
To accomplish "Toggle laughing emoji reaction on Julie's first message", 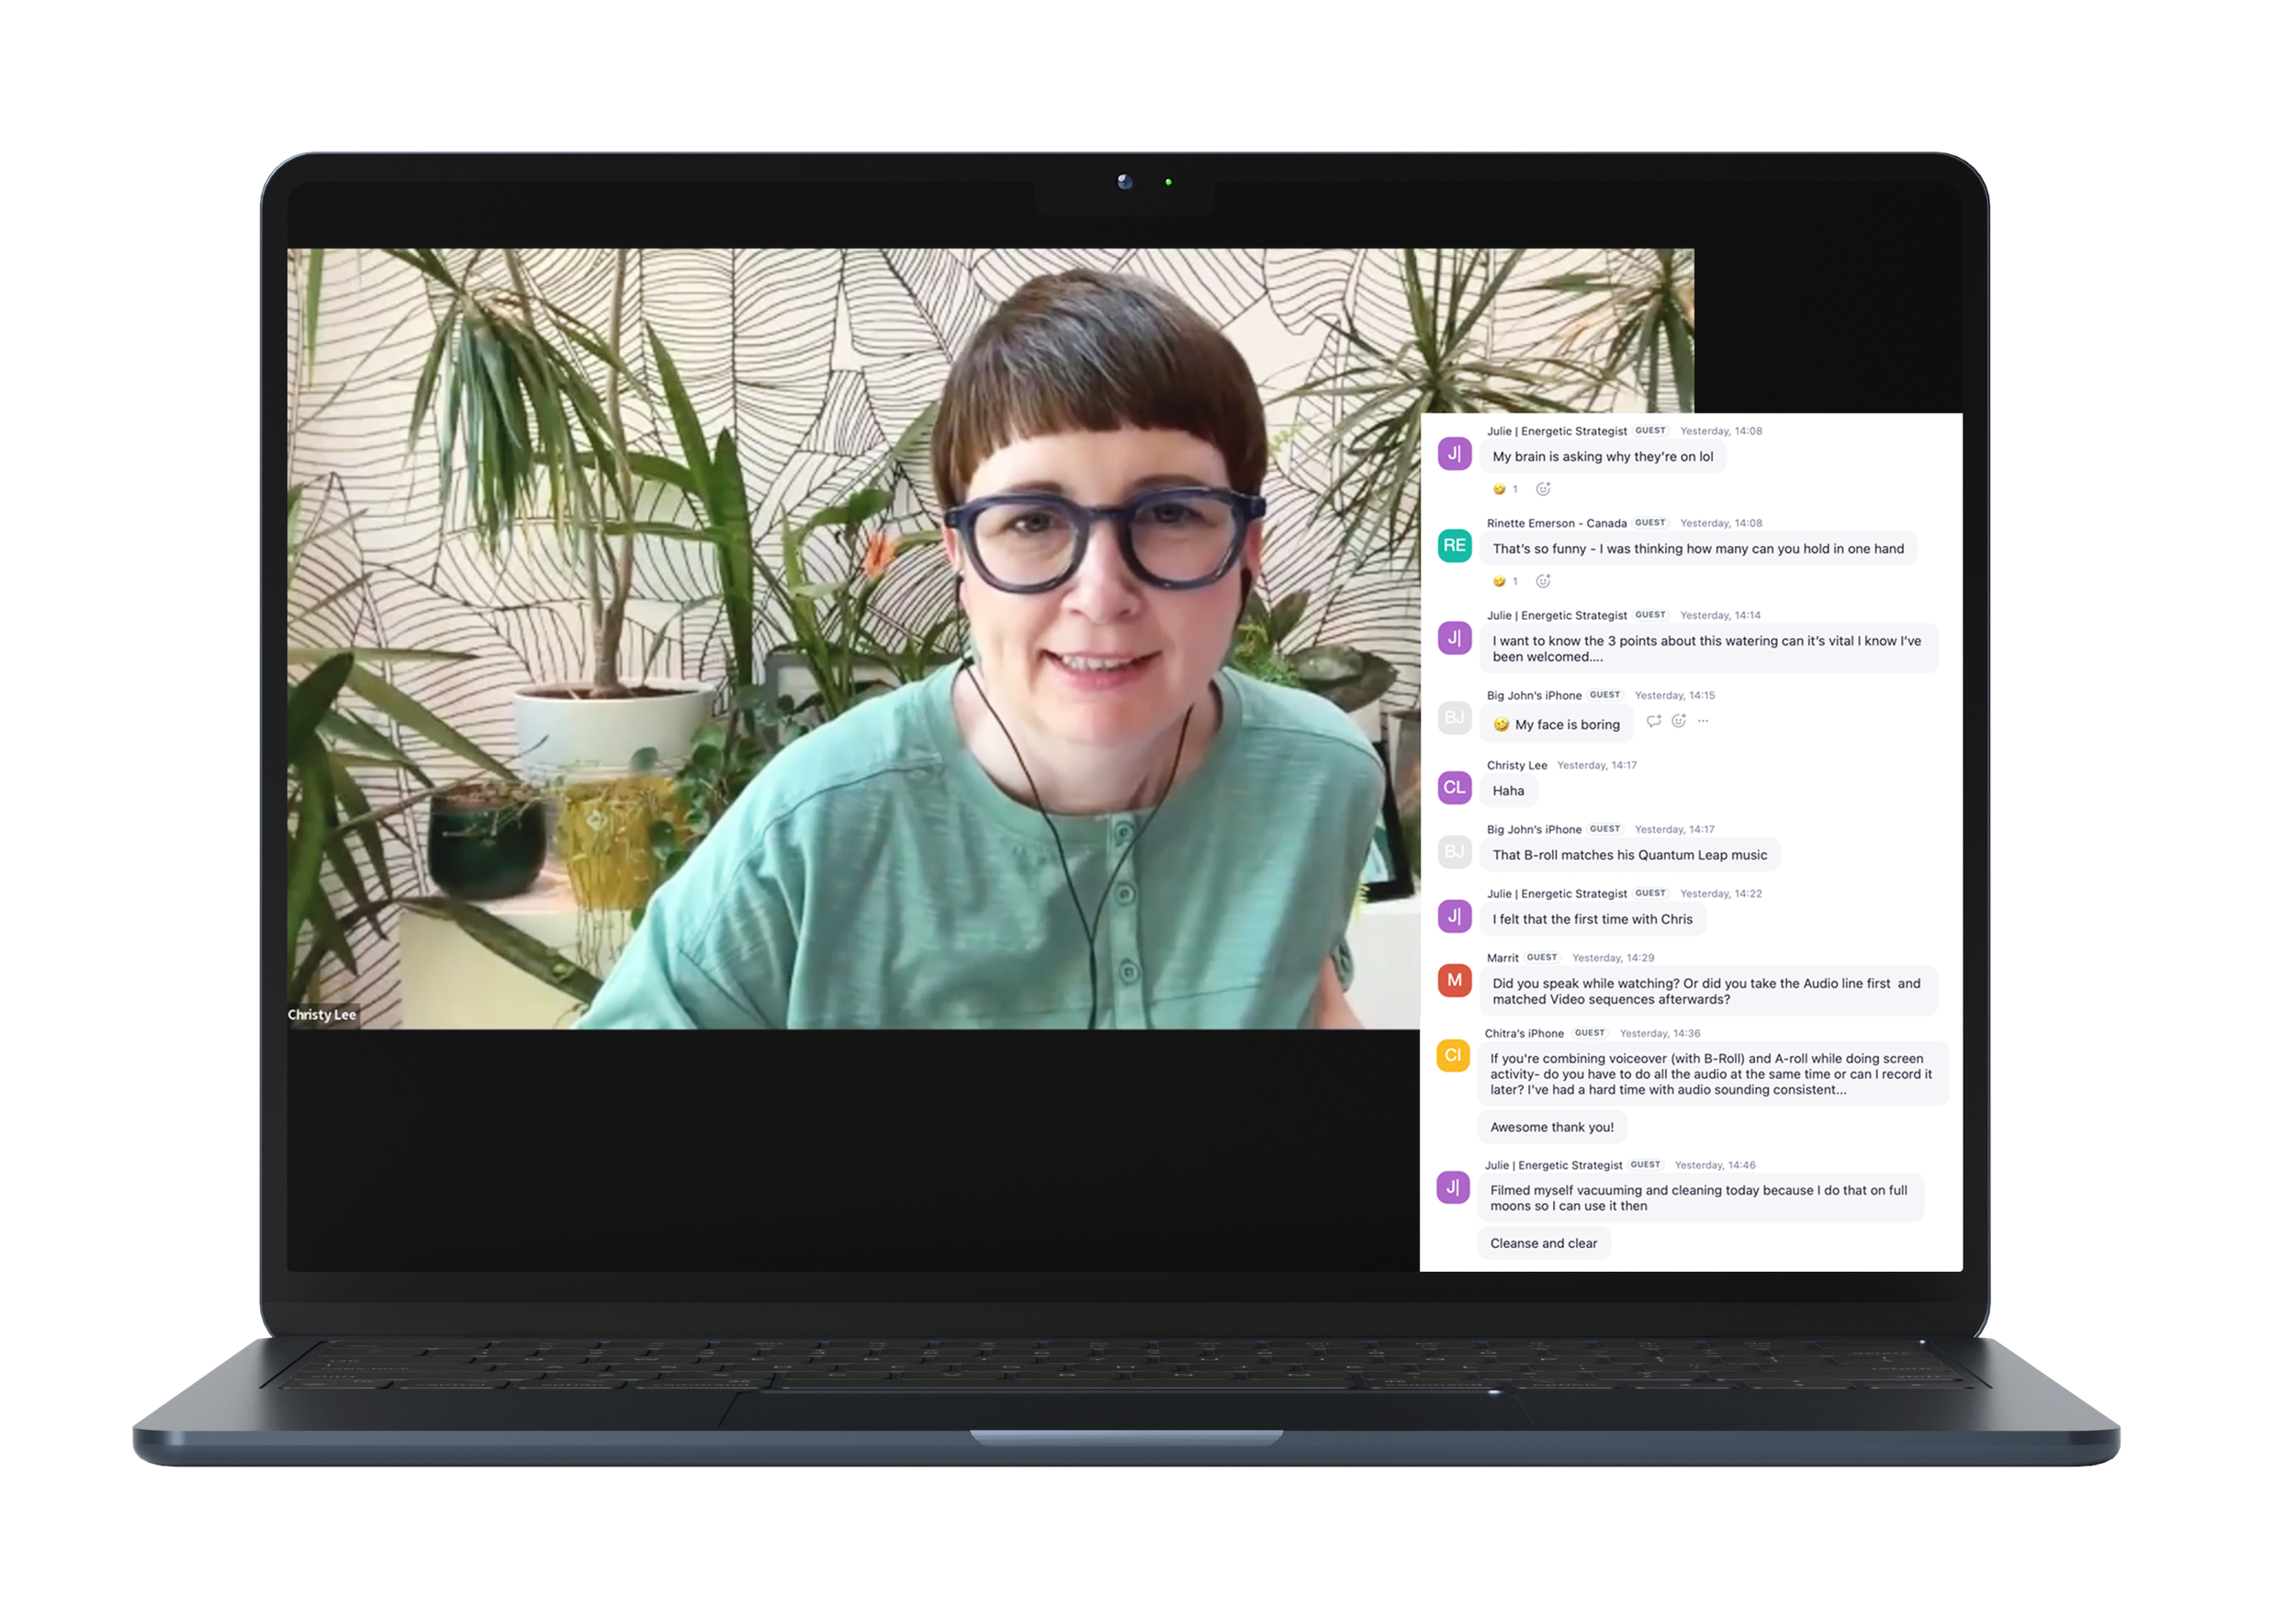I will point(1505,489).
